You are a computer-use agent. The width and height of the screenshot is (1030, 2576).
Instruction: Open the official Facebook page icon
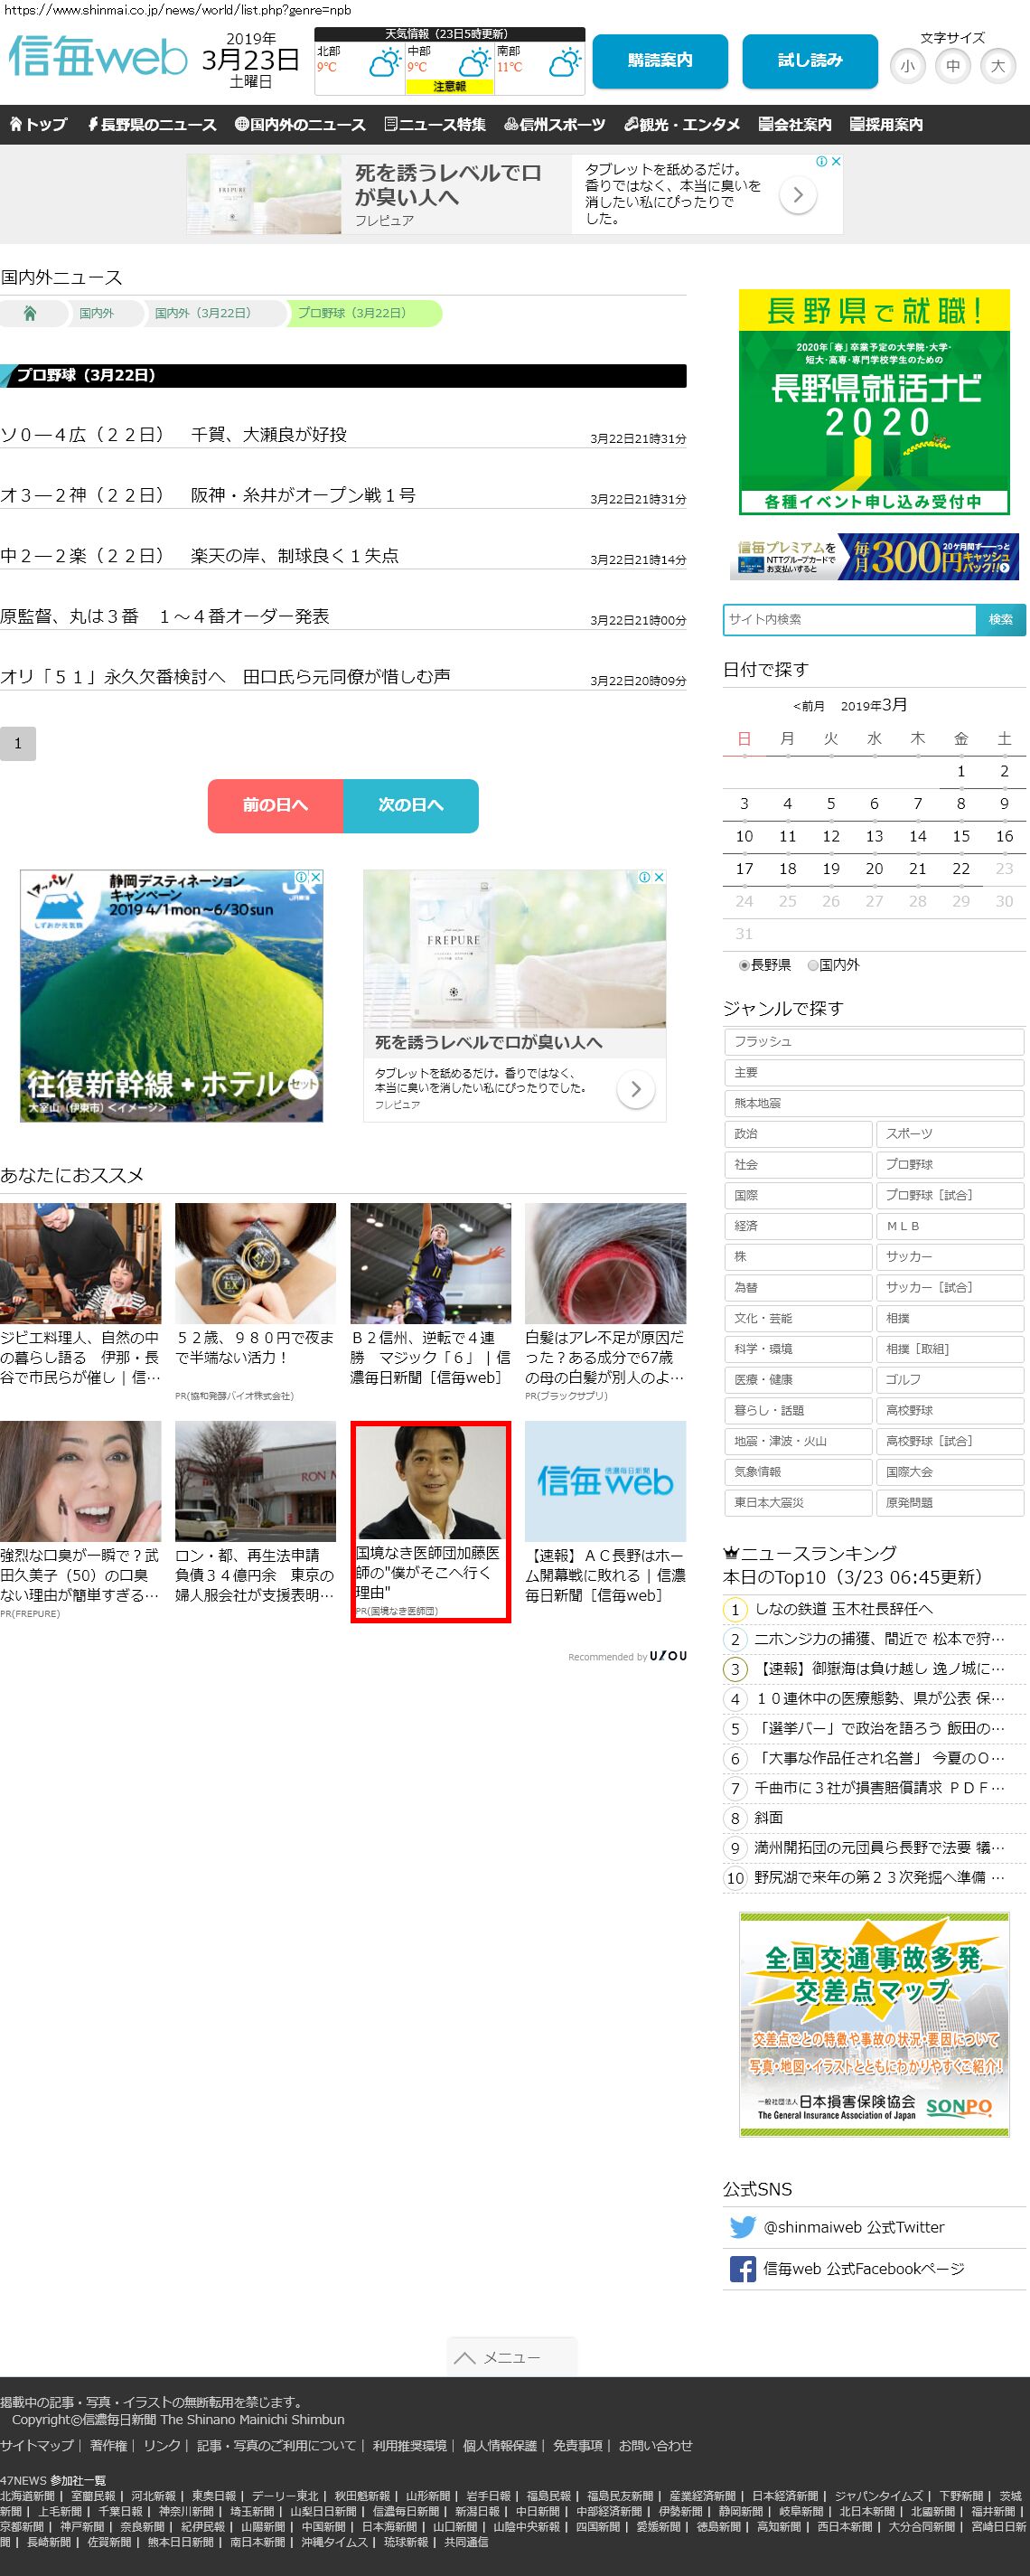742,2269
